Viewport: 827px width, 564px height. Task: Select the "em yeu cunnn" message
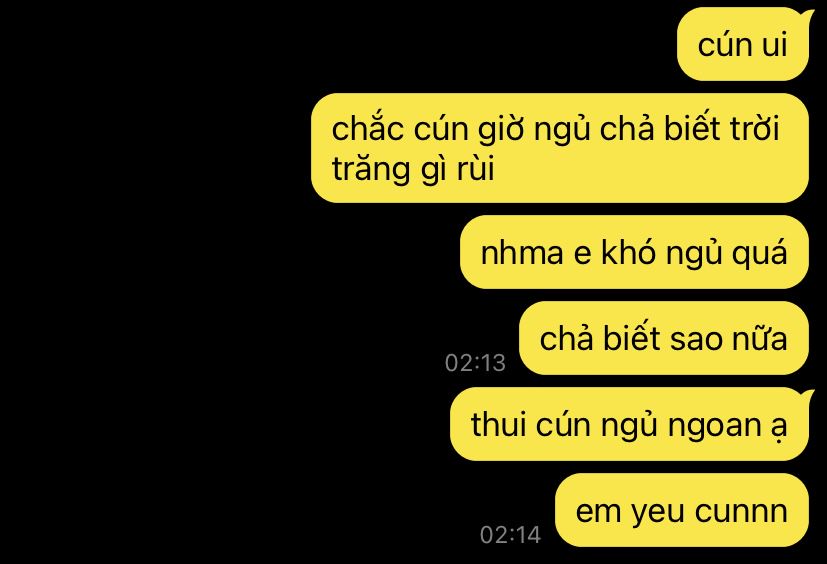[681, 510]
